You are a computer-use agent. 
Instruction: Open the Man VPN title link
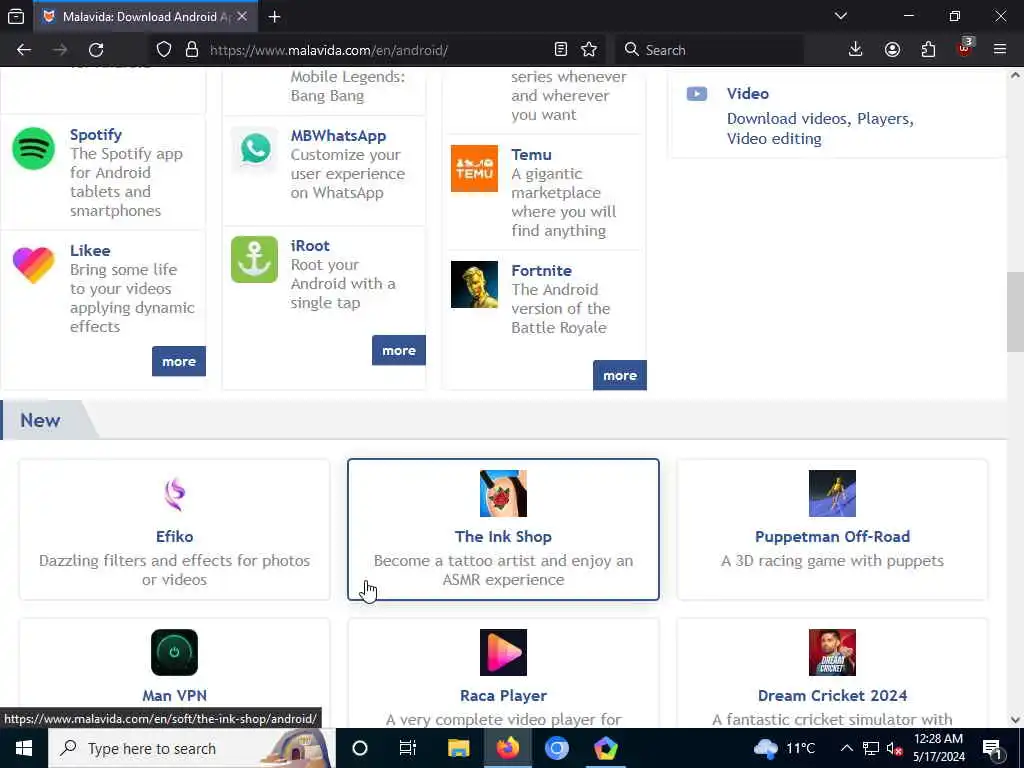174,696
